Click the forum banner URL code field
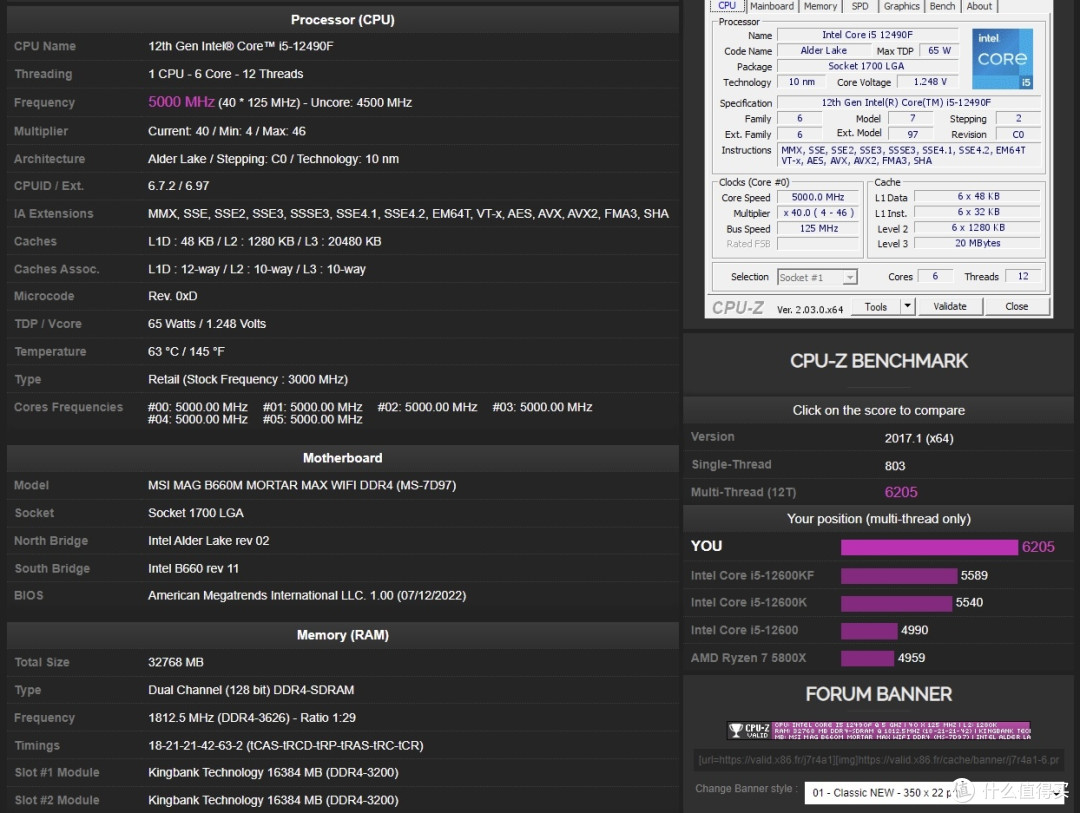This screenshot has width=1080, height=813. tap(877, 760)
